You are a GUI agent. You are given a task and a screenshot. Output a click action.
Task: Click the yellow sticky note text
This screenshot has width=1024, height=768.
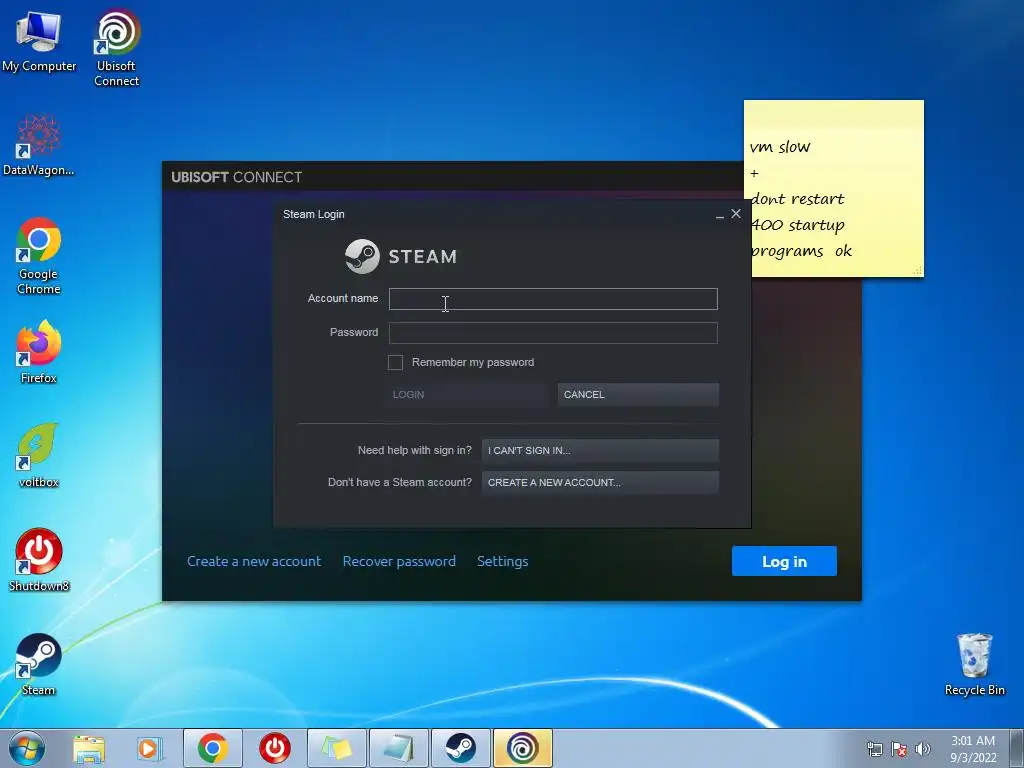click(801, 199)
